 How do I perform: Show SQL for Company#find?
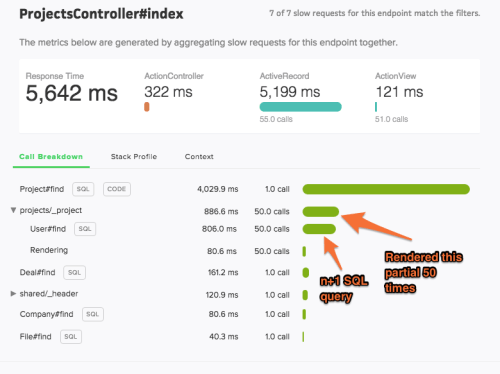tap(93, 314)
